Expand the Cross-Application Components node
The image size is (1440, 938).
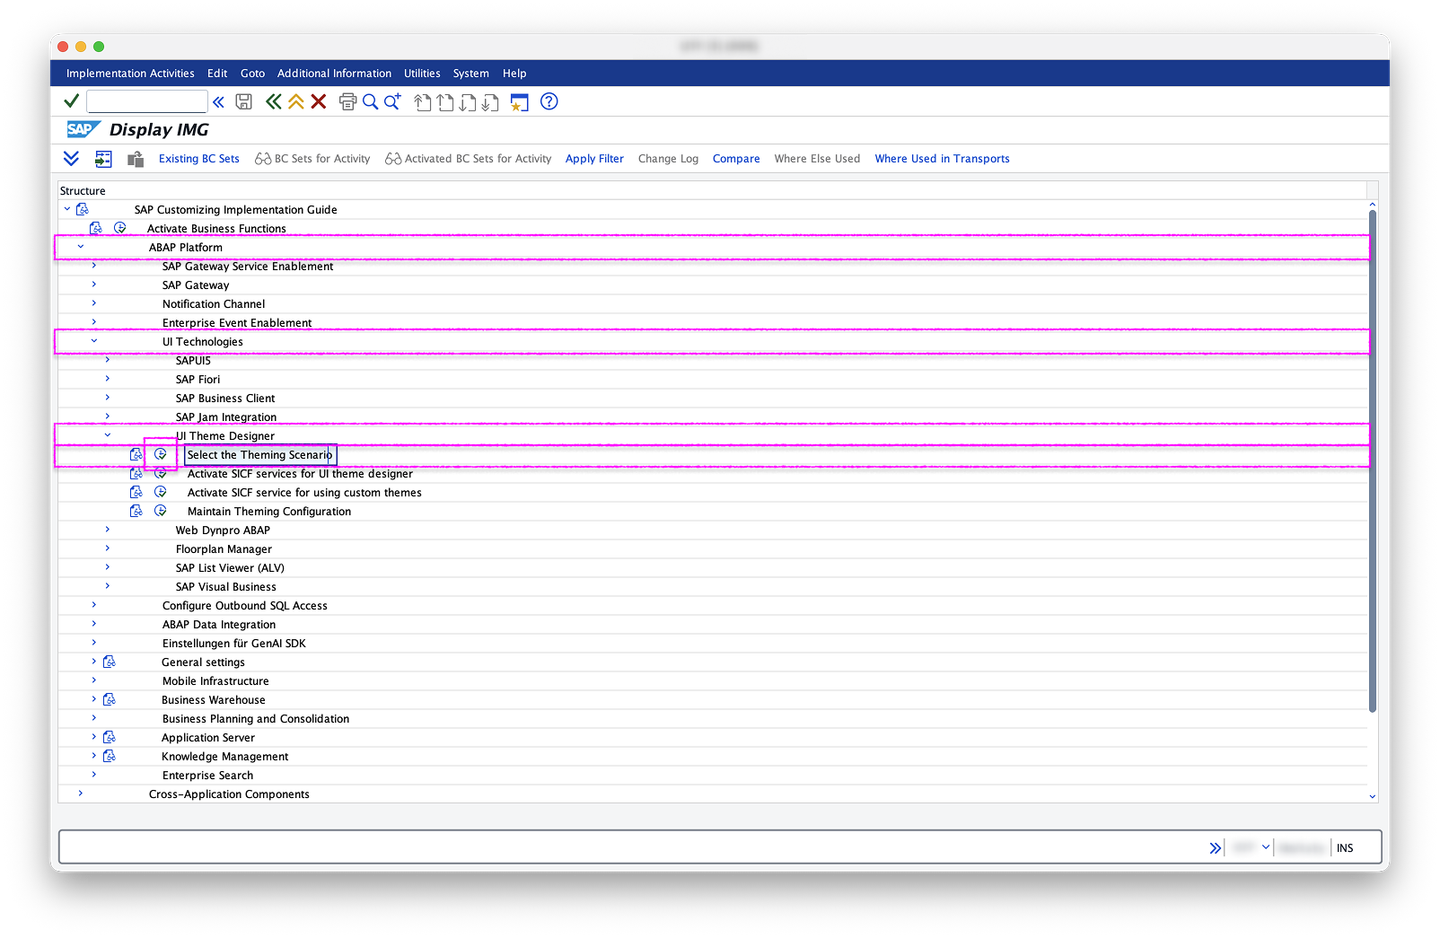pyautogui.click(x=81, y=793)
